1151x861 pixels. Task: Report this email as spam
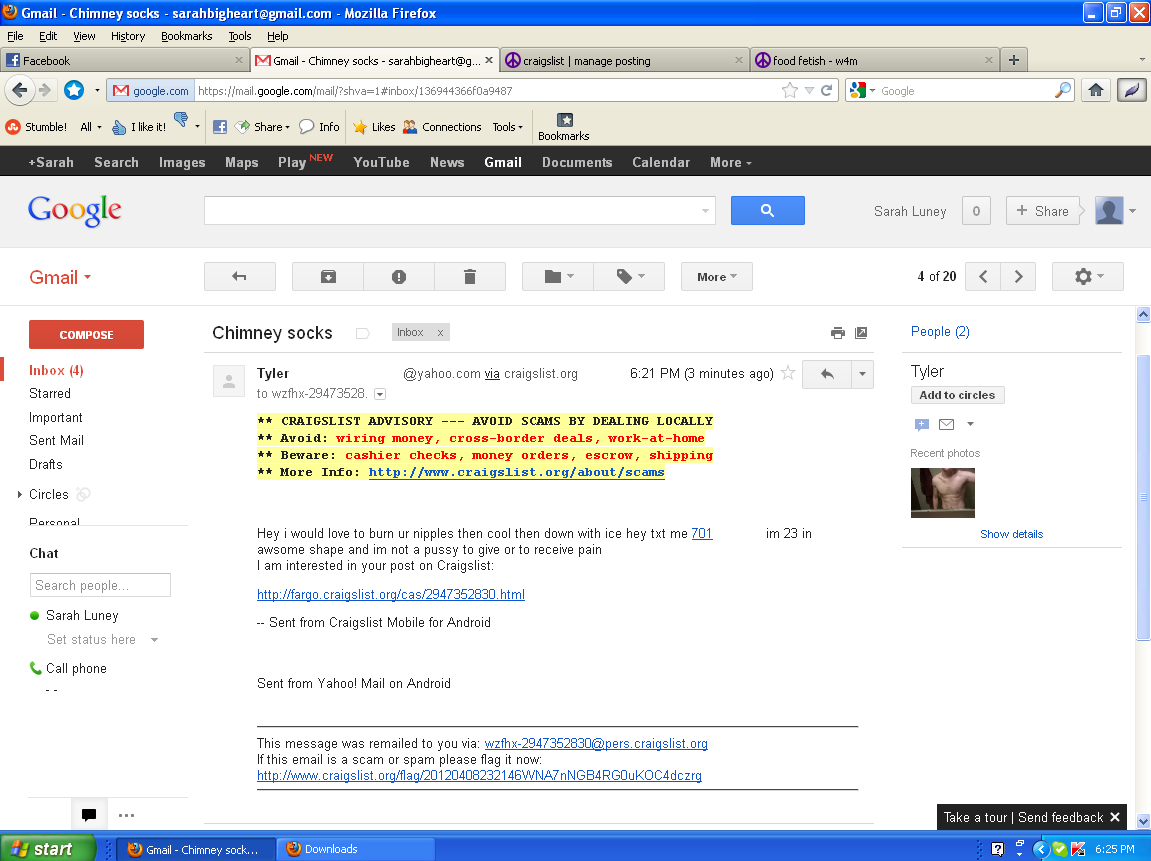pos(399,277)
